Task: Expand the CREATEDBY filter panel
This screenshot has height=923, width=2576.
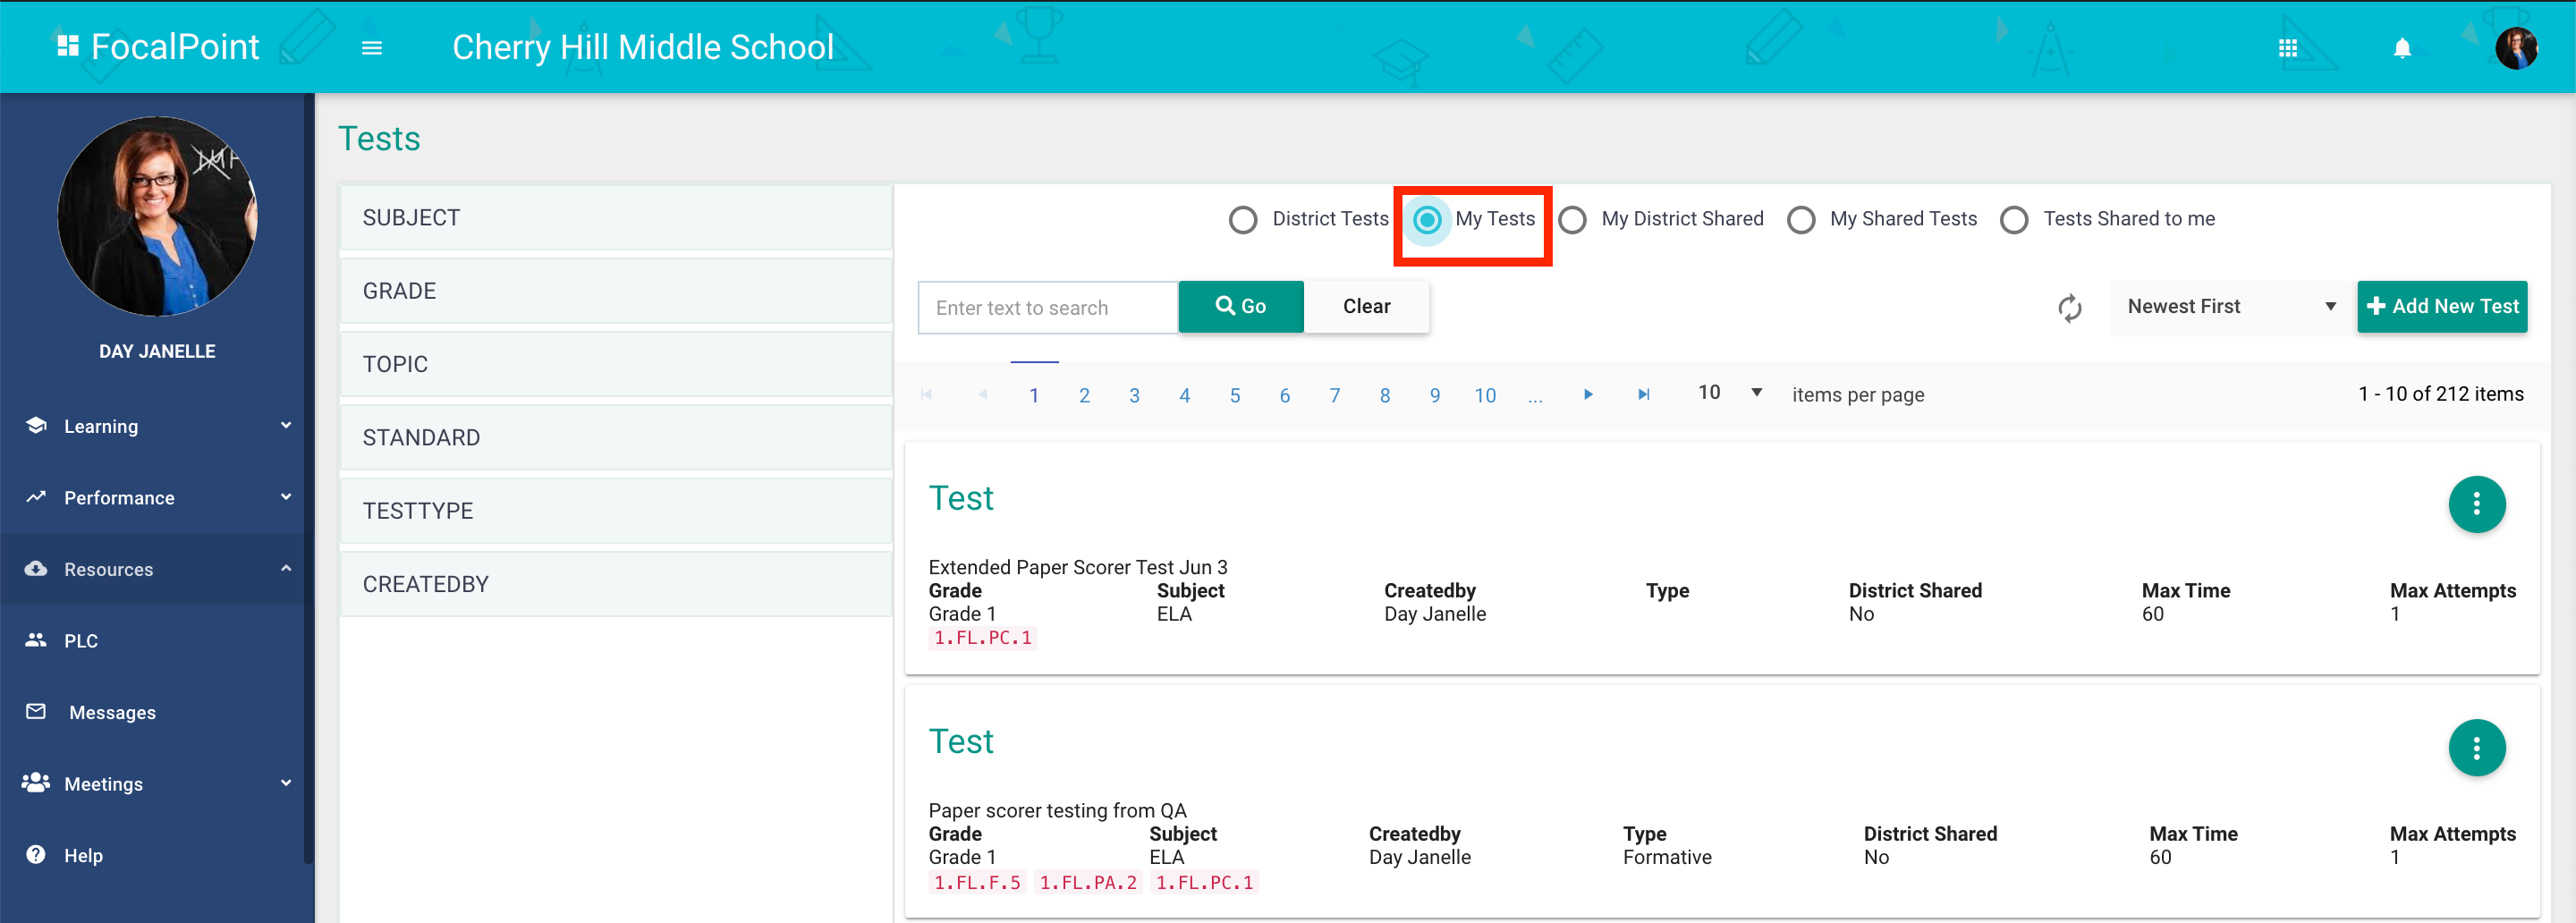Action: click(615, 584)
